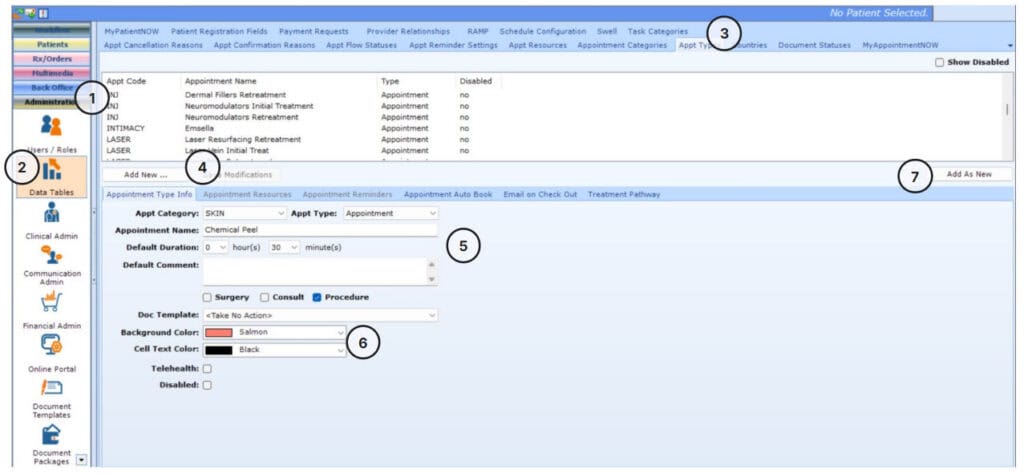The height and width of the screenshot is (474, 1024).
Task: Click the Add New button
Action: coord(146,174)
